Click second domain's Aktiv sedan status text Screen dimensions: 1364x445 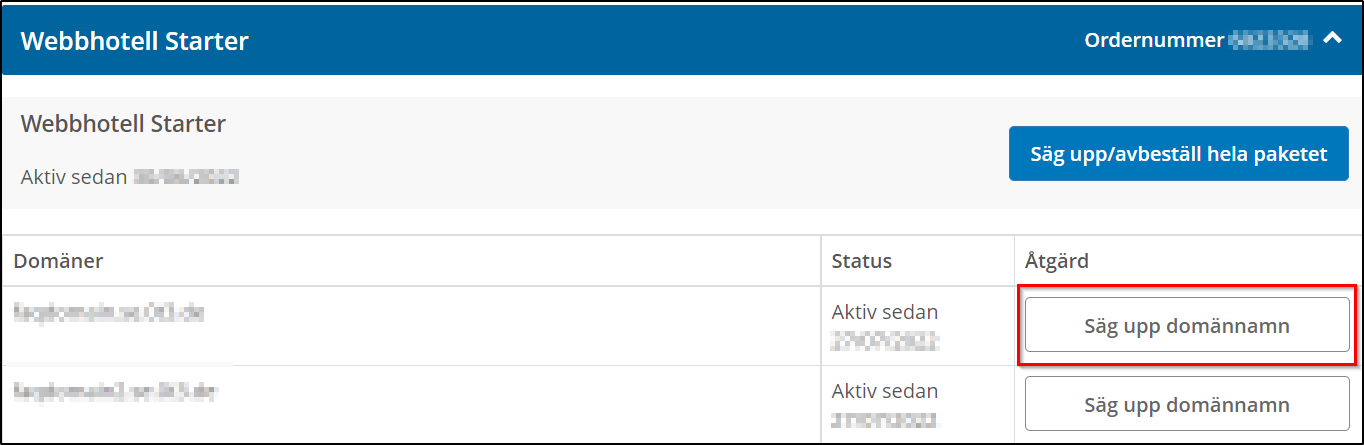[885, 391]
